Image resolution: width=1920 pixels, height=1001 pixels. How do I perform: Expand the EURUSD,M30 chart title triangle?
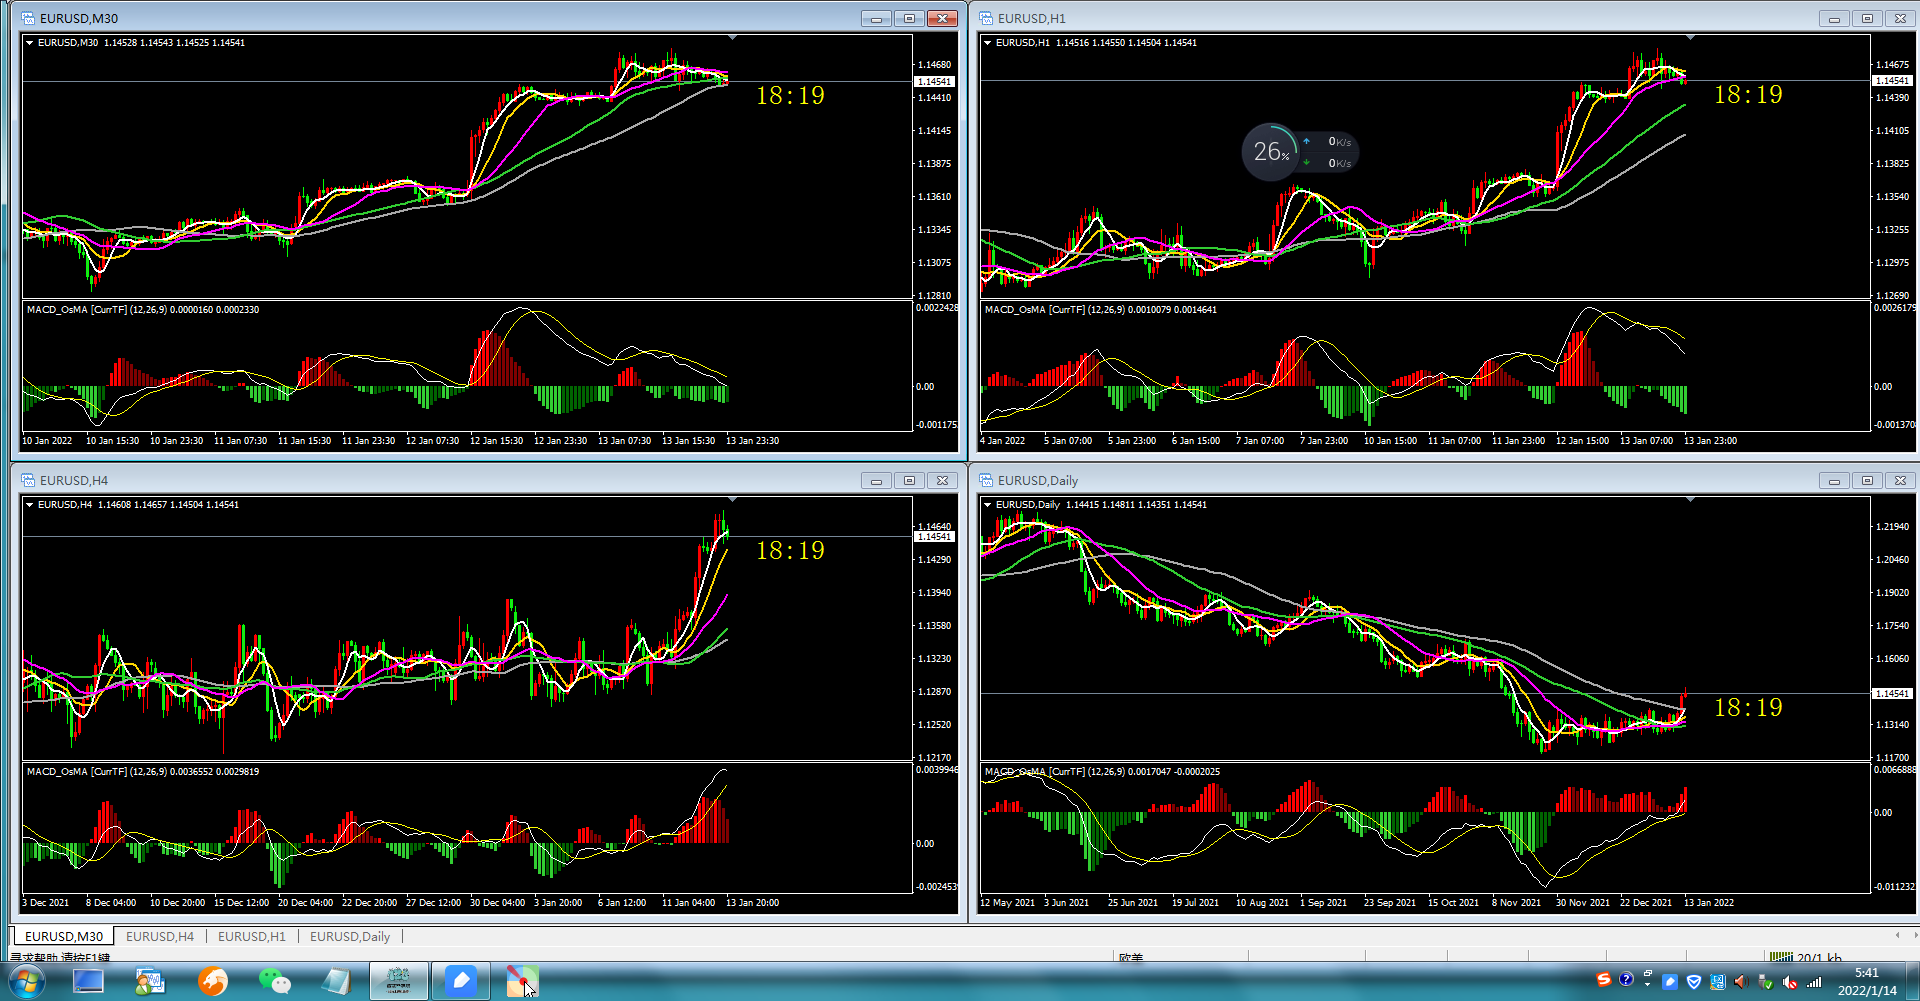[x=30, y=43]
